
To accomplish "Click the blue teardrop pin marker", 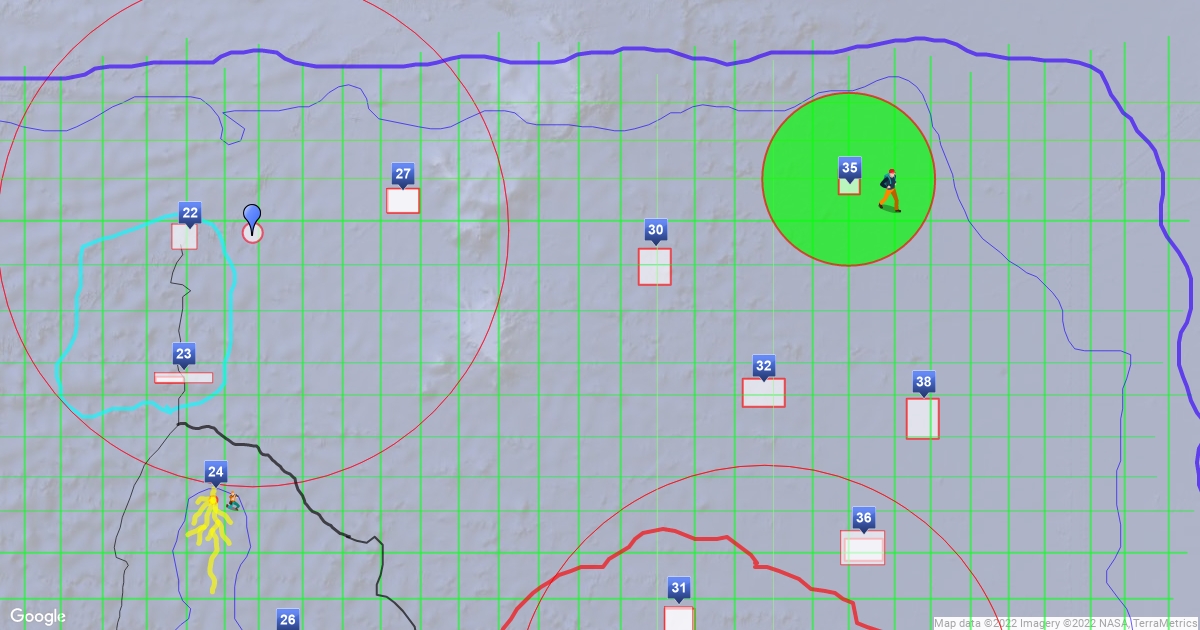I will 252,217.
